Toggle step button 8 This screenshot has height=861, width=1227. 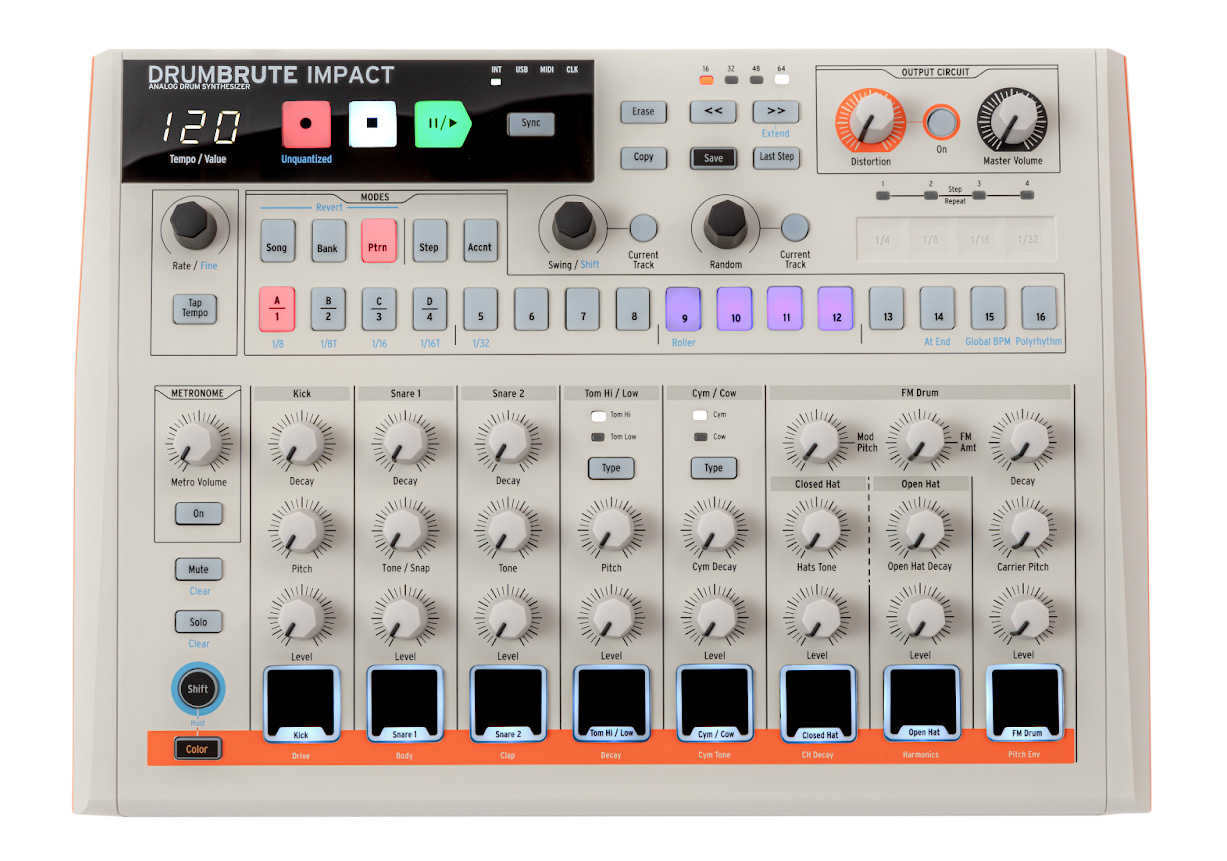pos(633,309)
